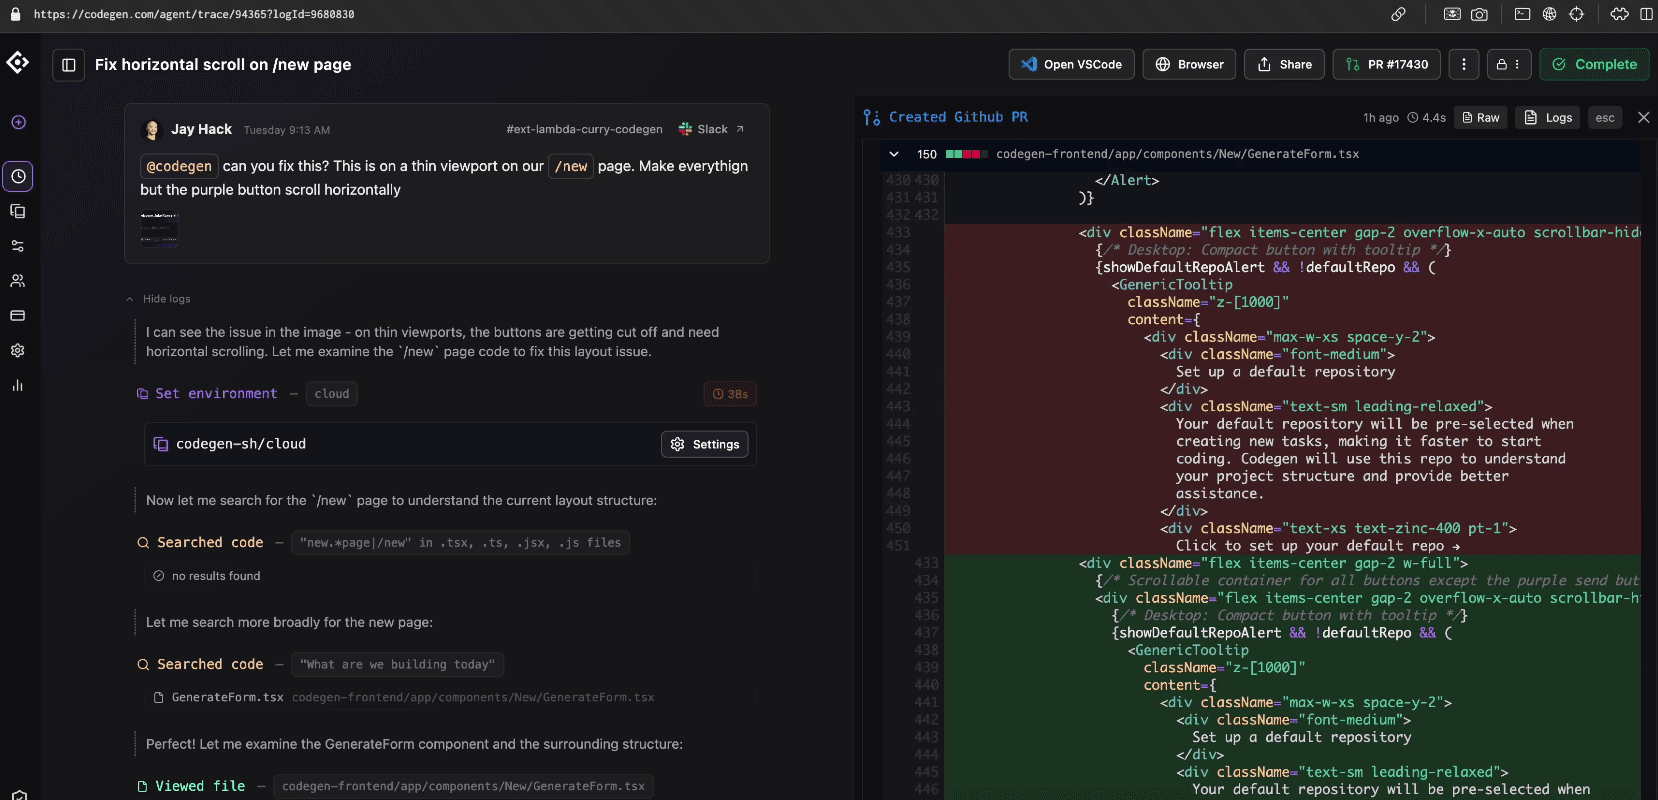The width and height of the screenshot is (1658, 800).
Task: Open the stacked pages icon in the sidebar
Action: pyautogui.click(x=18, y=211)
